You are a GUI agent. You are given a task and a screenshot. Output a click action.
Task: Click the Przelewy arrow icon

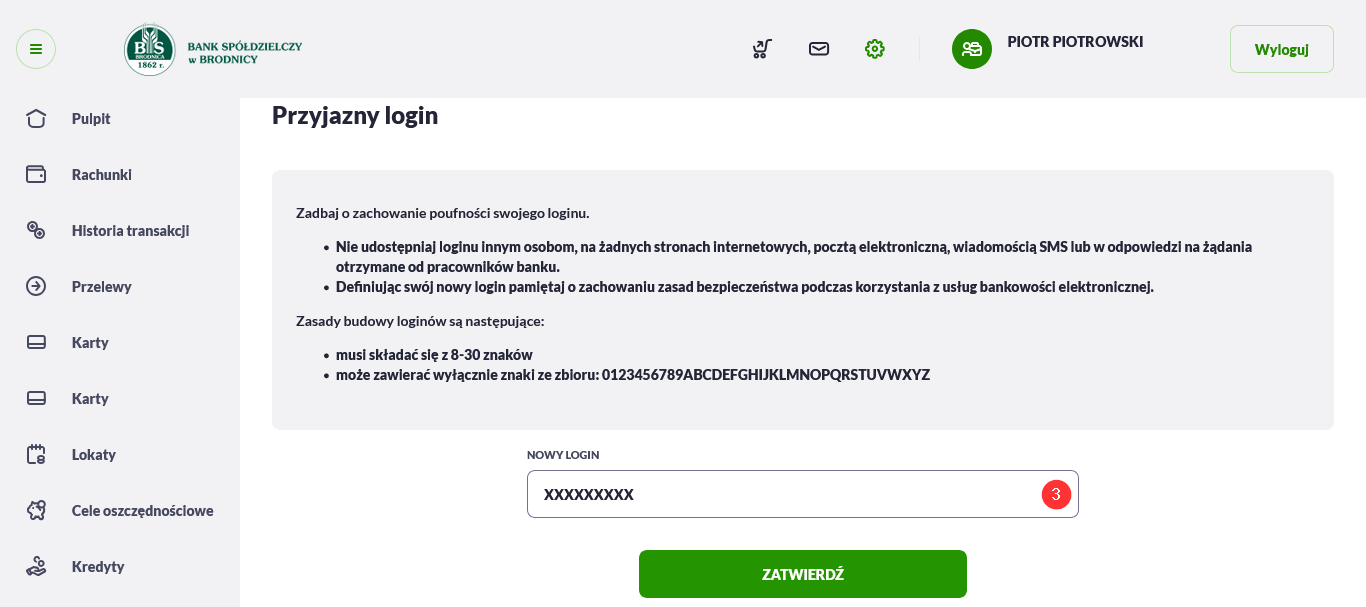point(36,287)
